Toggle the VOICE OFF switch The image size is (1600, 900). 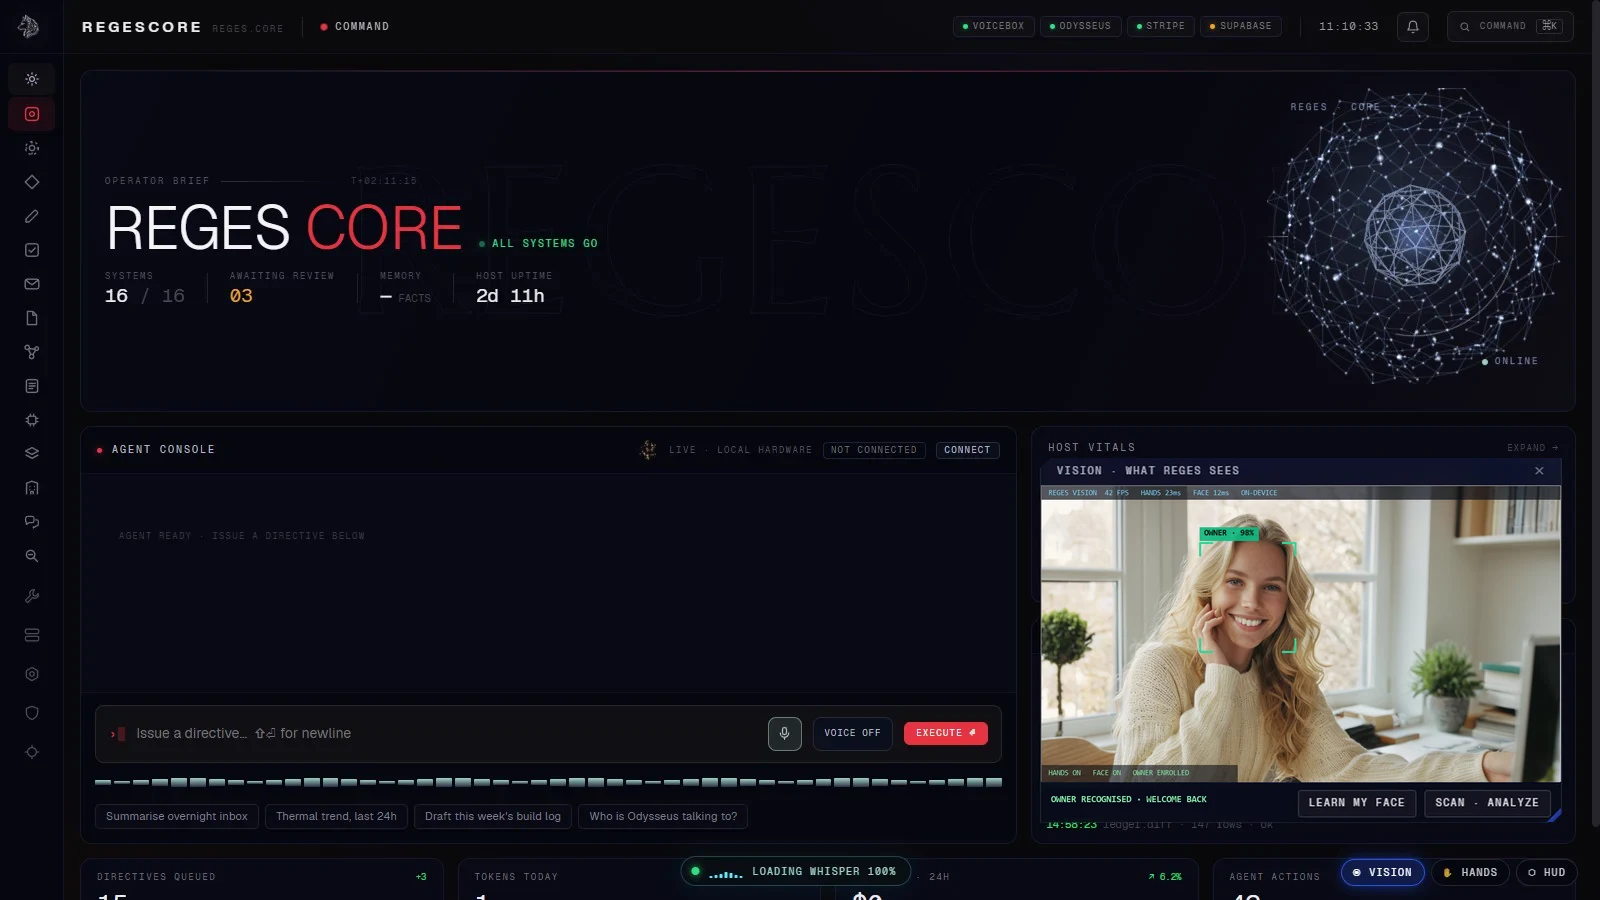pos(852,733)
